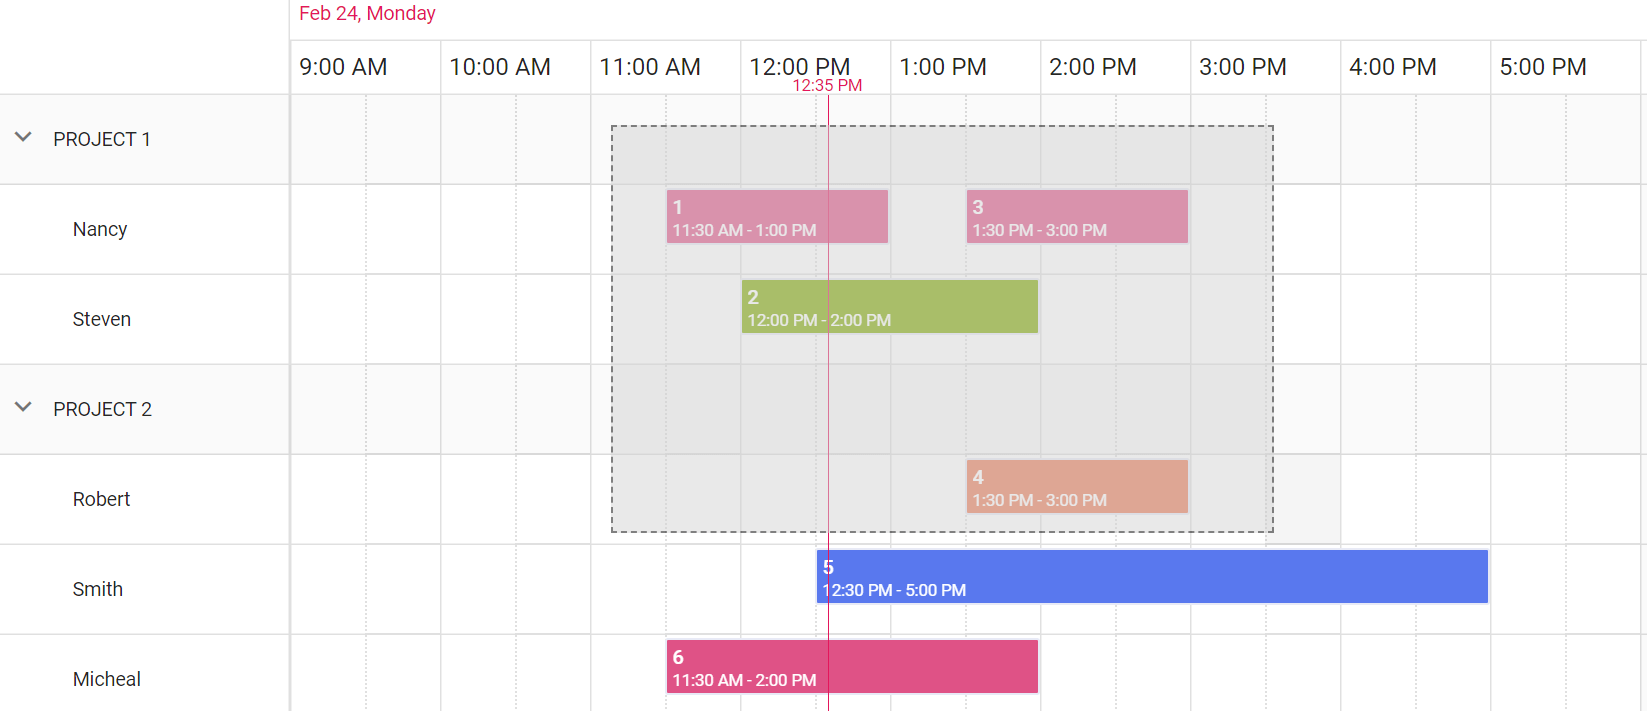Collapse the PROJECT 2 group chevron
1647x711 pixels.
tap(23, 408)
